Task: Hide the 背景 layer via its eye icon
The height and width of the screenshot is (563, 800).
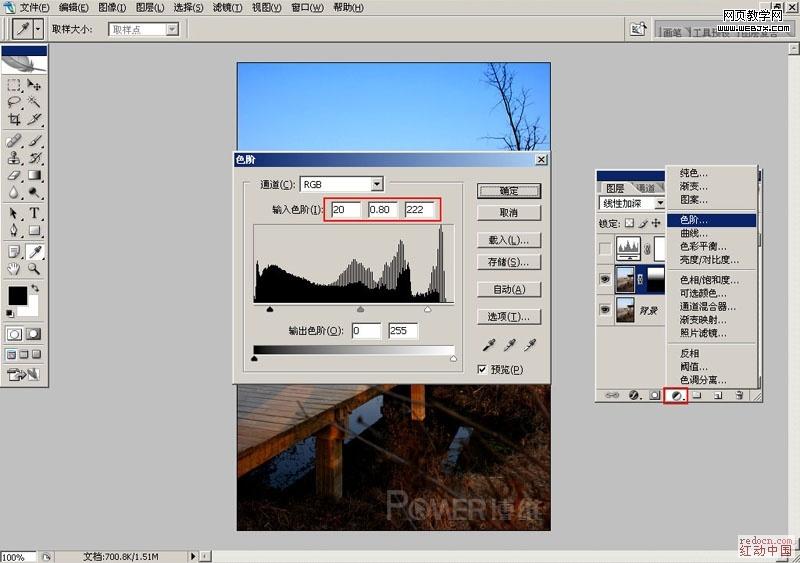Action: pyautogui.click(x=605, y=309)
